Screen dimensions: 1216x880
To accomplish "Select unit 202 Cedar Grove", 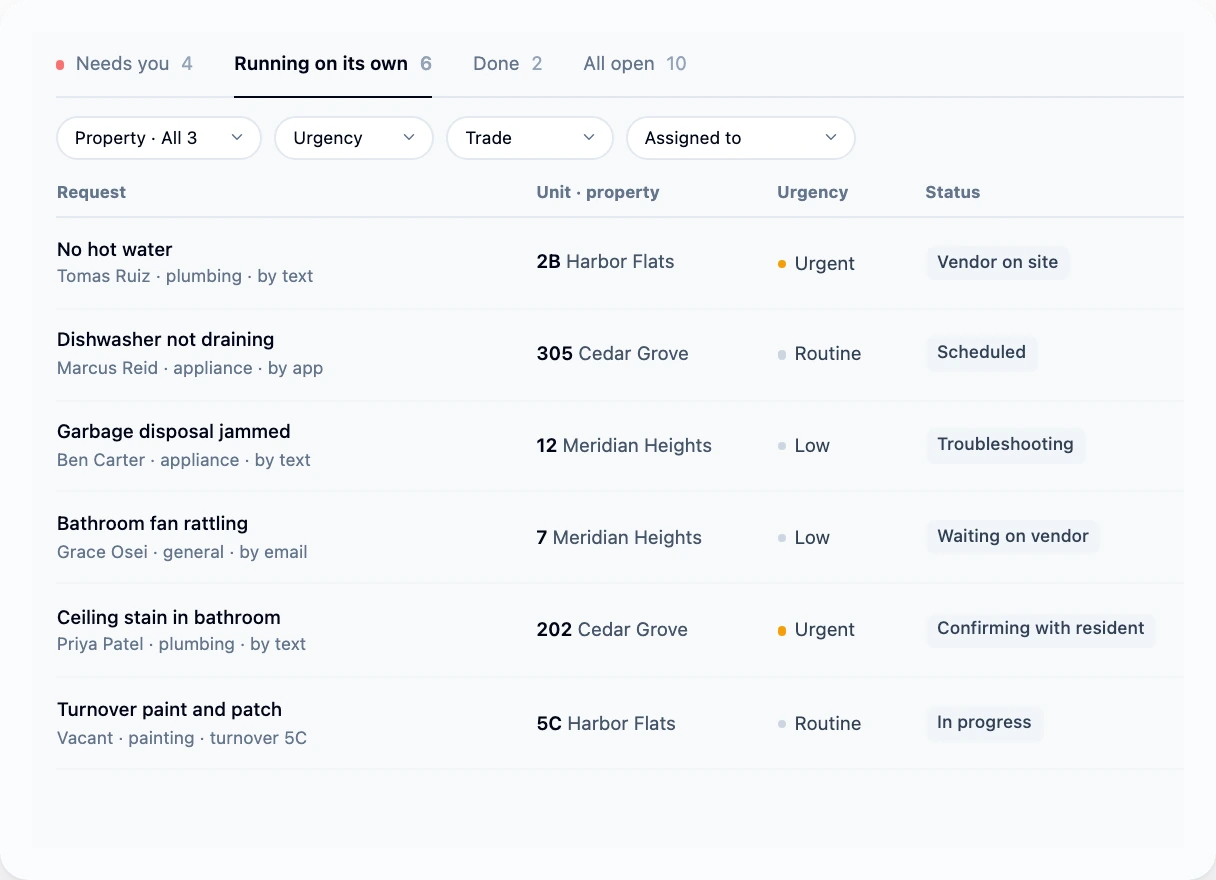I will [x=612, y=630].
